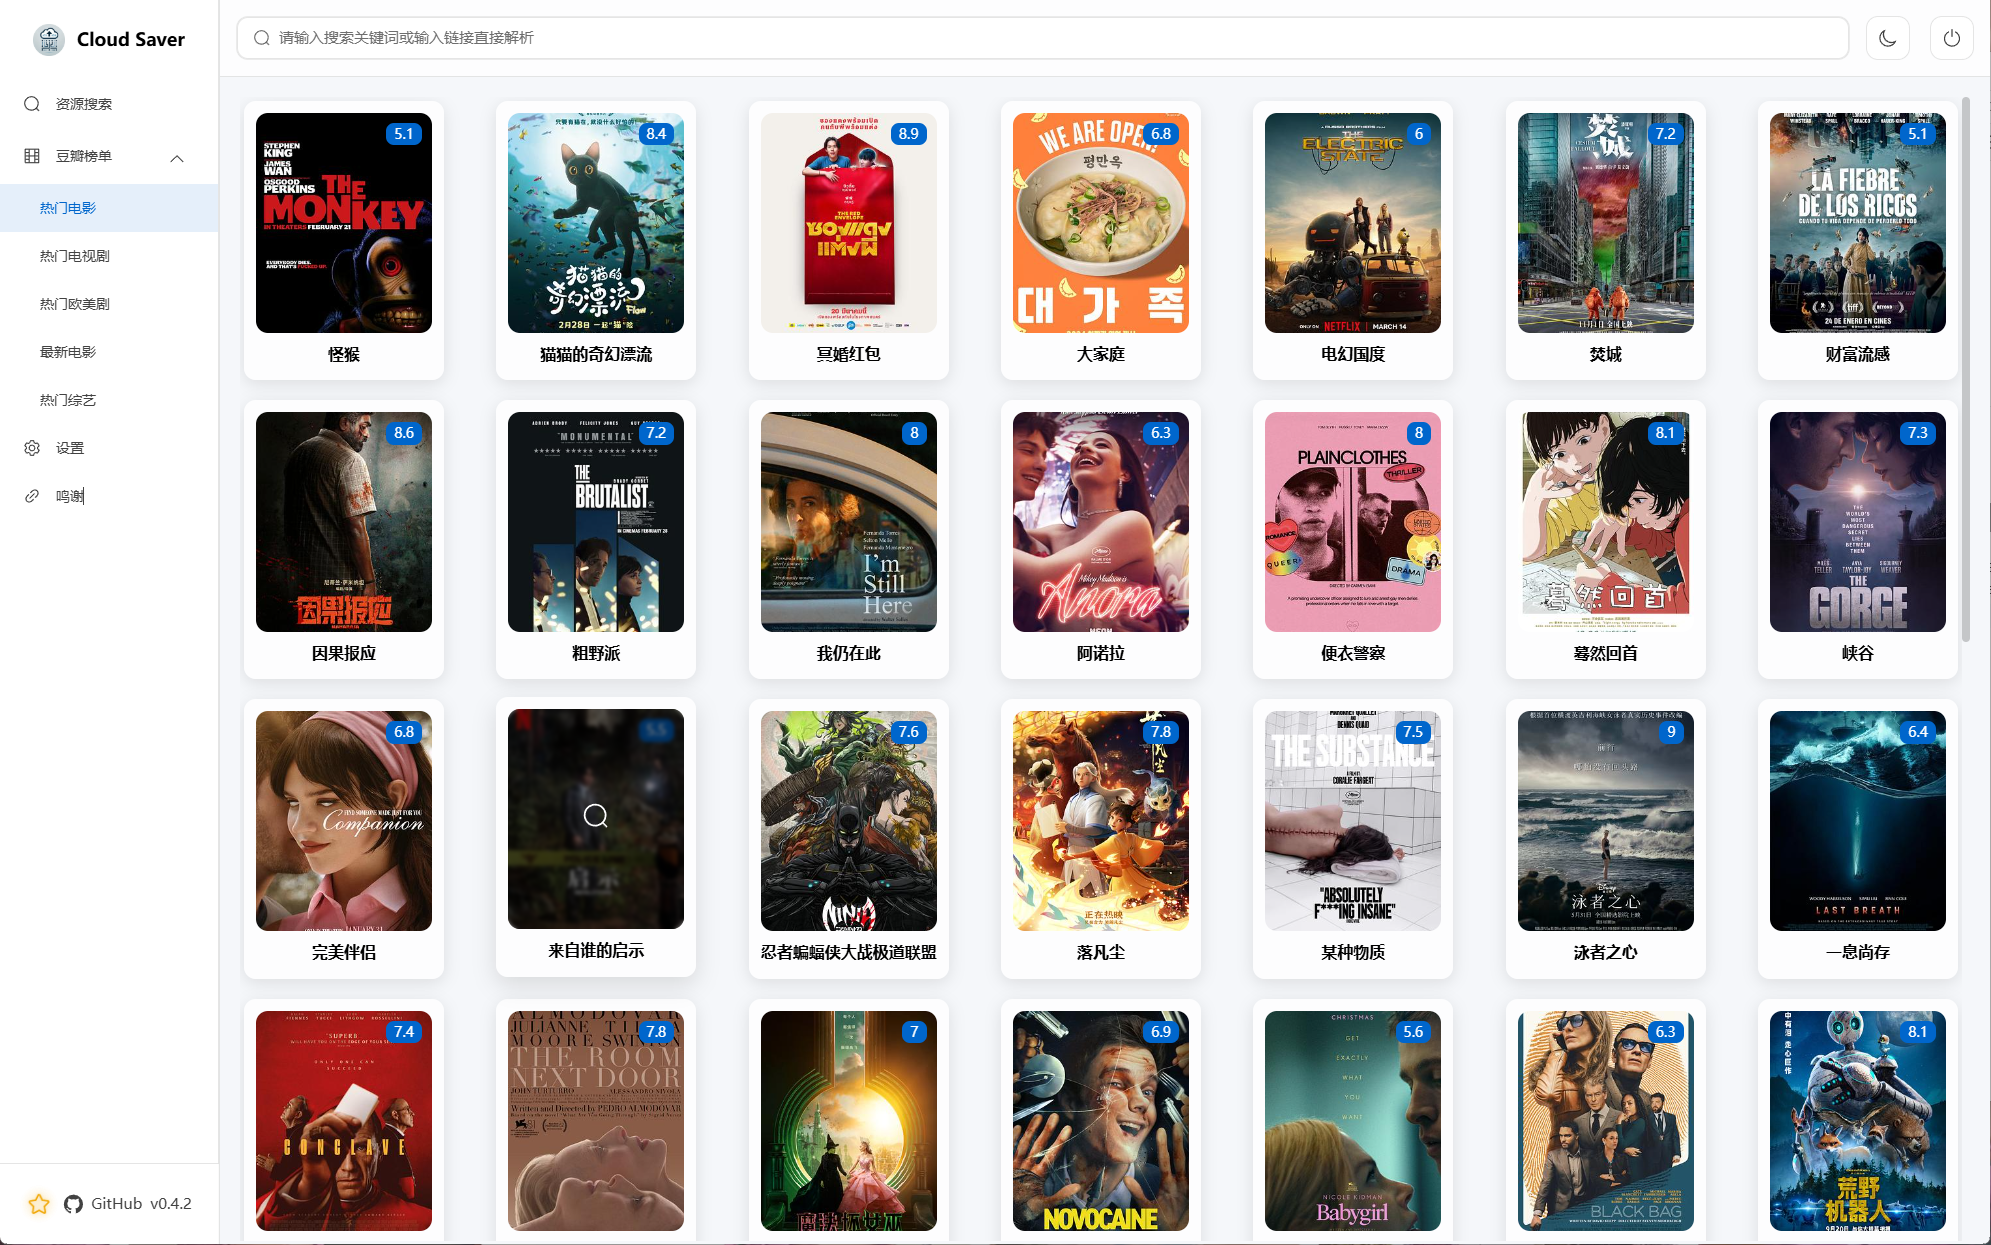
Task: Click the power logout icon
Action: [1951, 38]
